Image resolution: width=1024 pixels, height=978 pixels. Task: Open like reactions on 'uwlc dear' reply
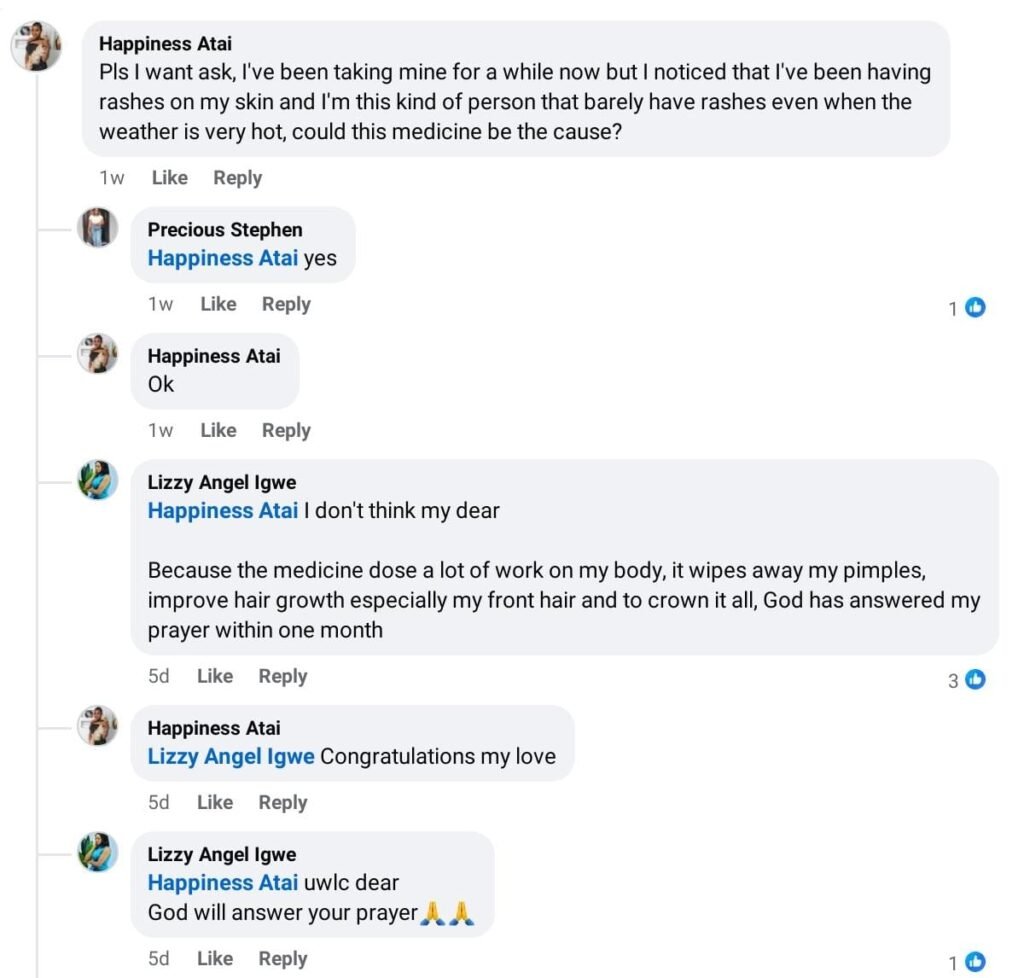coord(975,962)
